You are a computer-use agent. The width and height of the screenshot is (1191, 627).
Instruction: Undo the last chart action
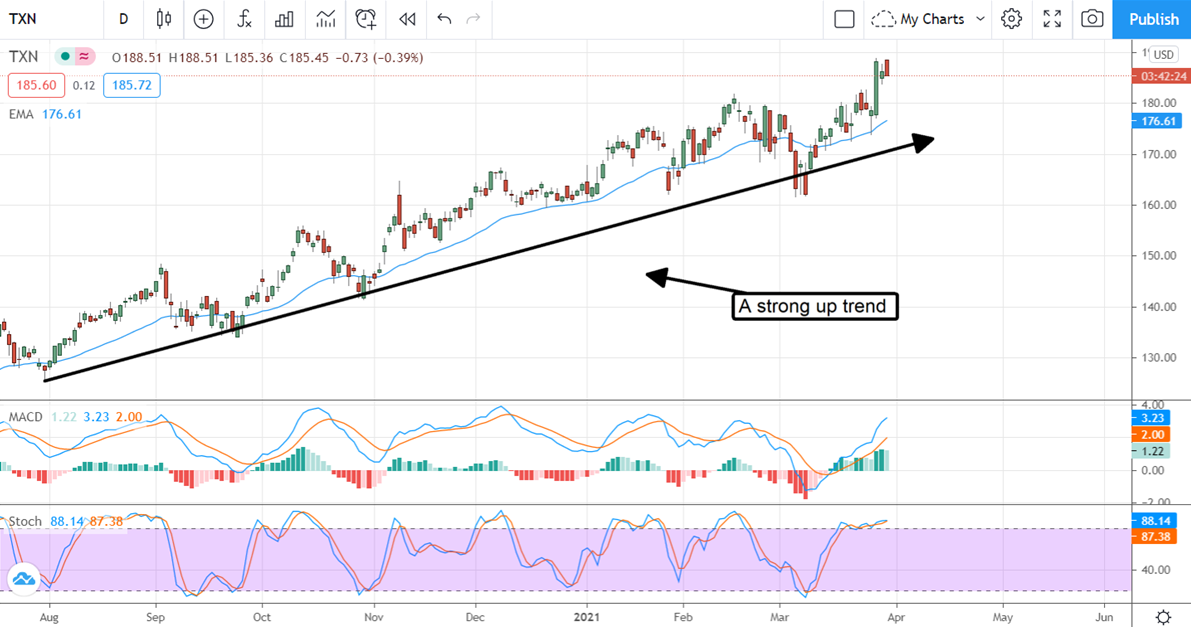click(x=444, y=19)
